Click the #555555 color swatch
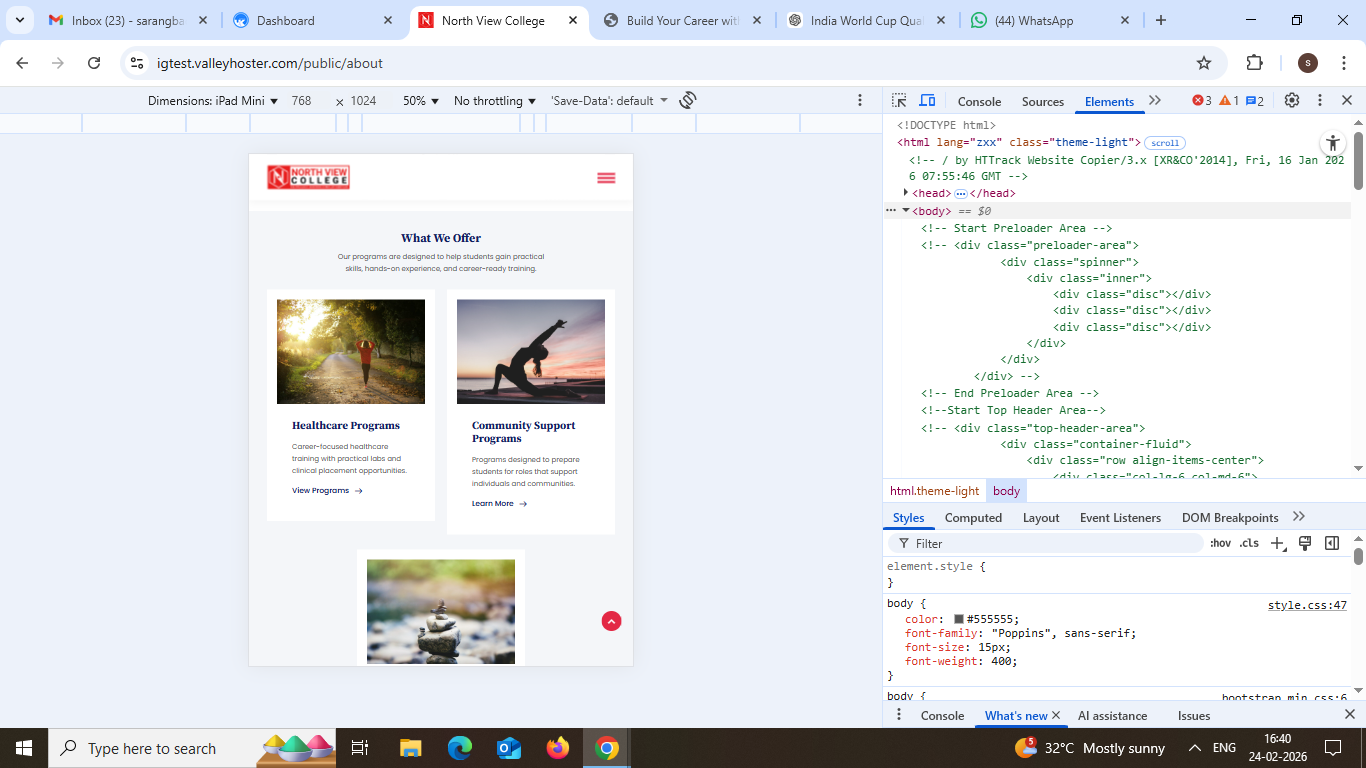The image size is (1366, 768). pyautogui.click(x=959, y=620)
